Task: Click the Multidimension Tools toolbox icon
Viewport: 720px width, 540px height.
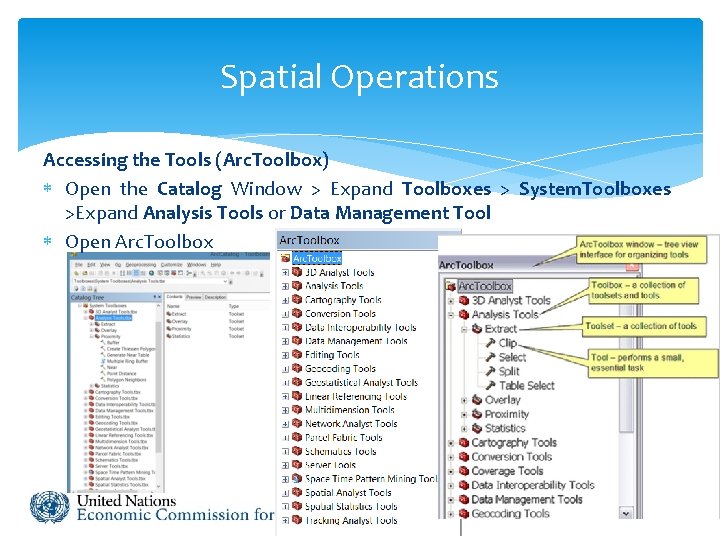Action: click(297, 410)
